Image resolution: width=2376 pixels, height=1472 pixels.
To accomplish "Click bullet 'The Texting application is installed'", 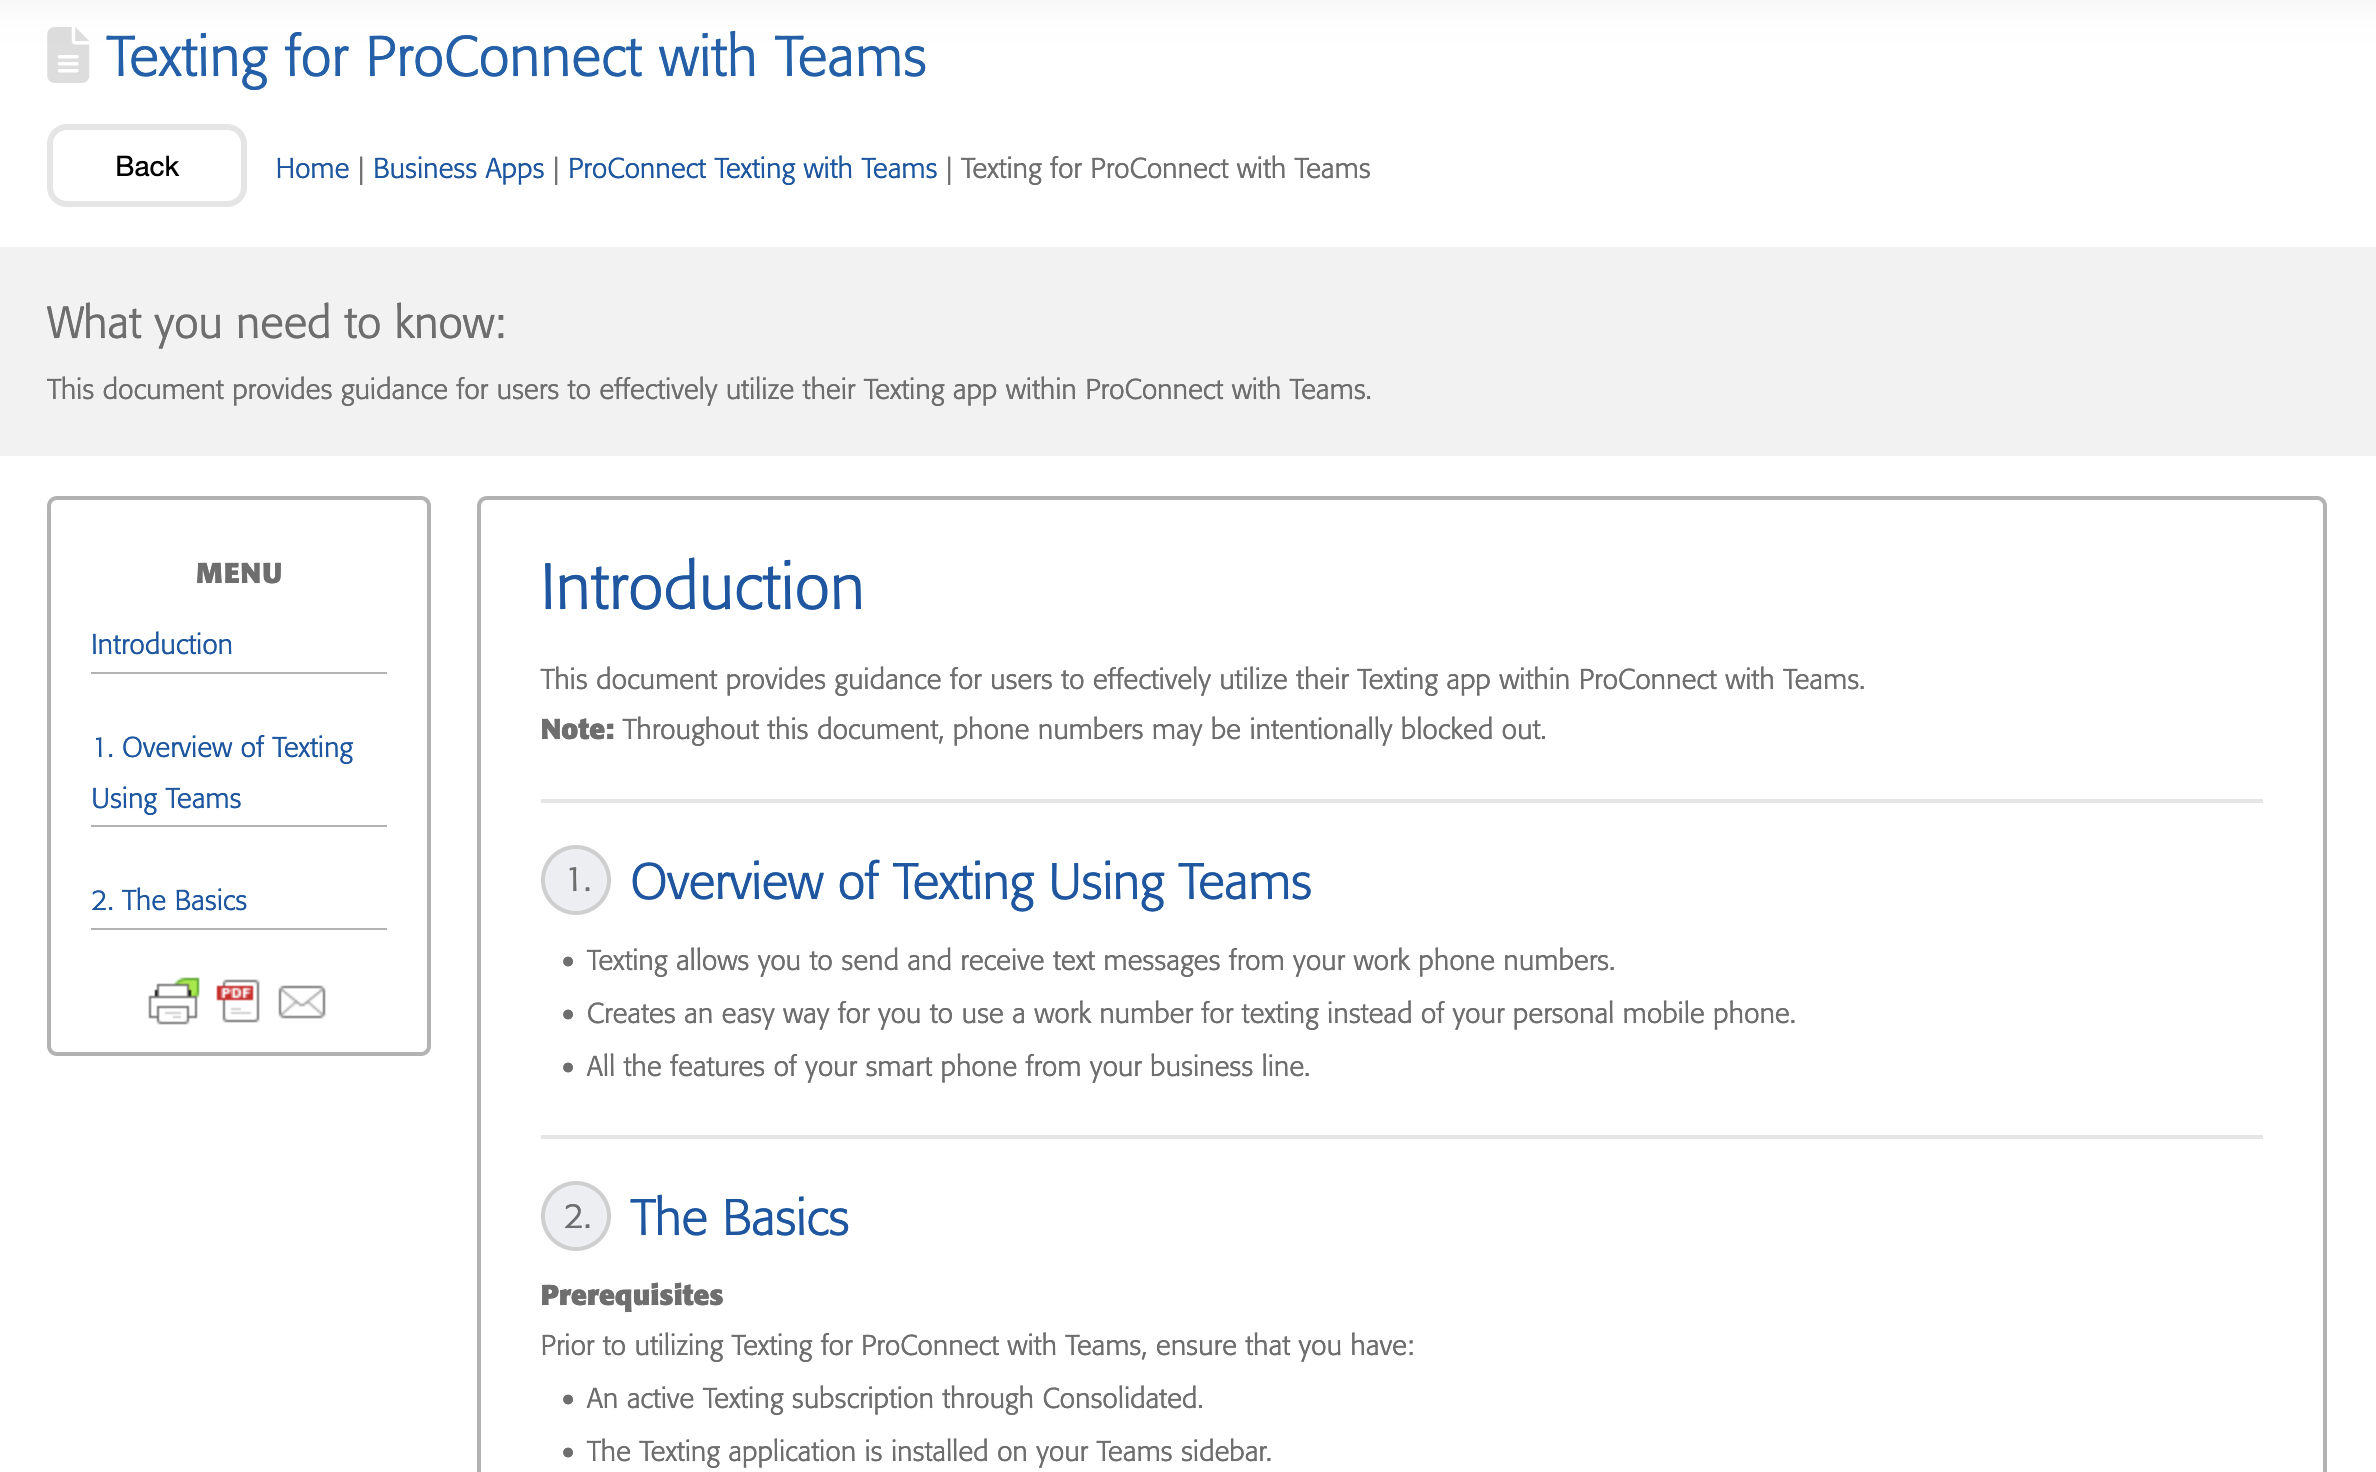I will [x=929, y=1451].
